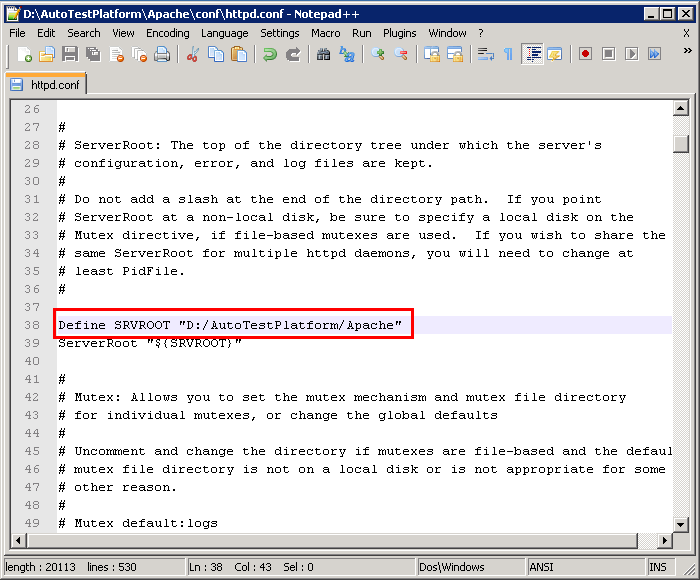Minimize the Notepad++ window

pyautogui.click(x=651, y=14)
